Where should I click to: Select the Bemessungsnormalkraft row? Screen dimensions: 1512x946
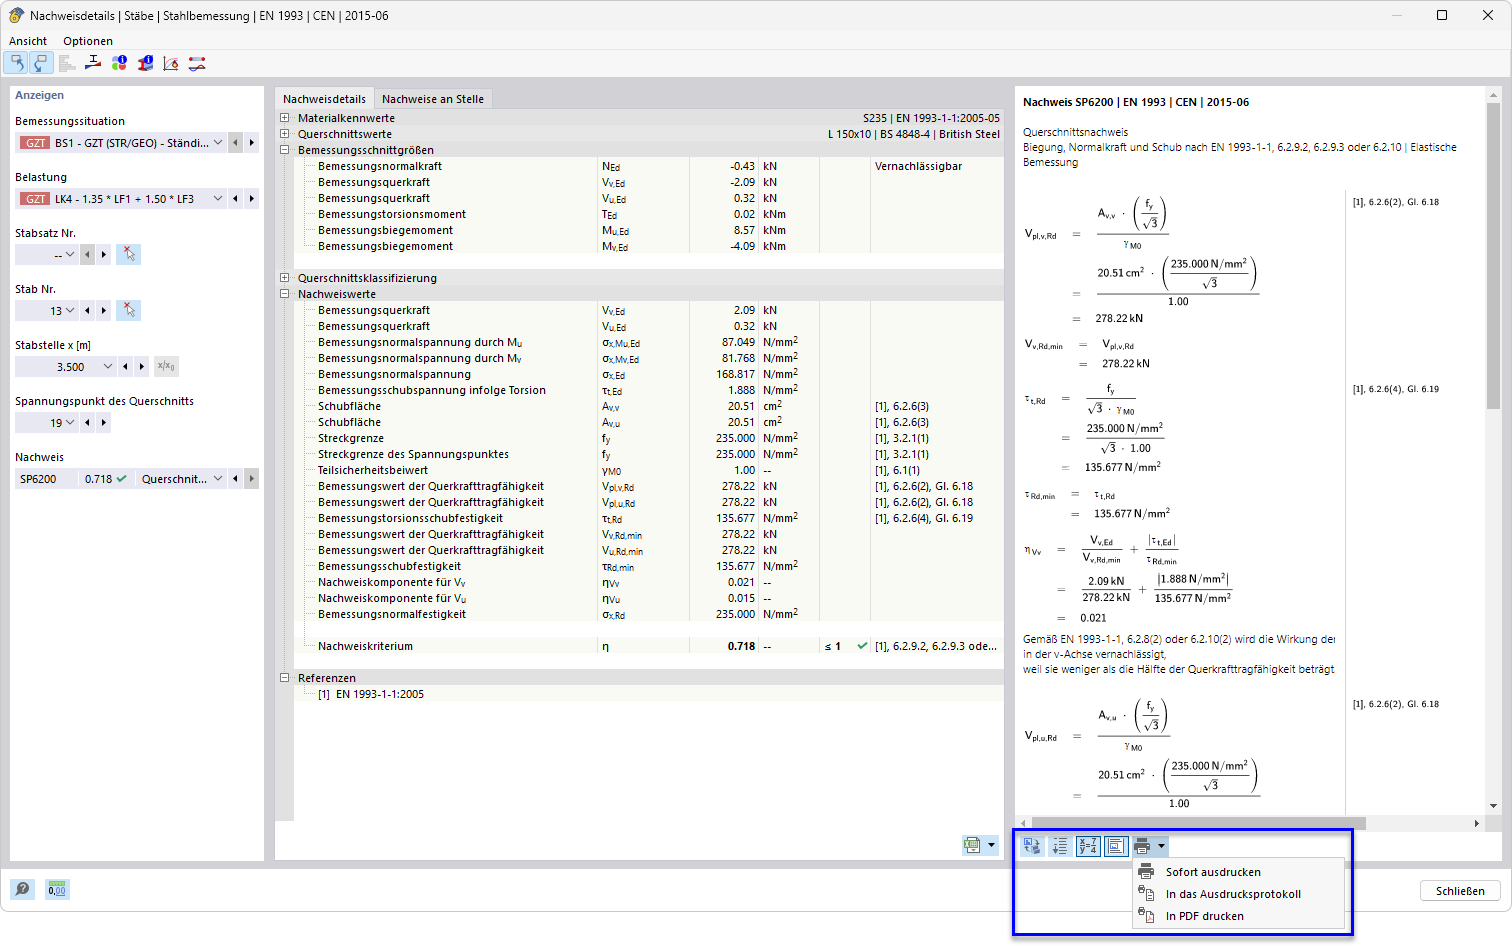648,166
